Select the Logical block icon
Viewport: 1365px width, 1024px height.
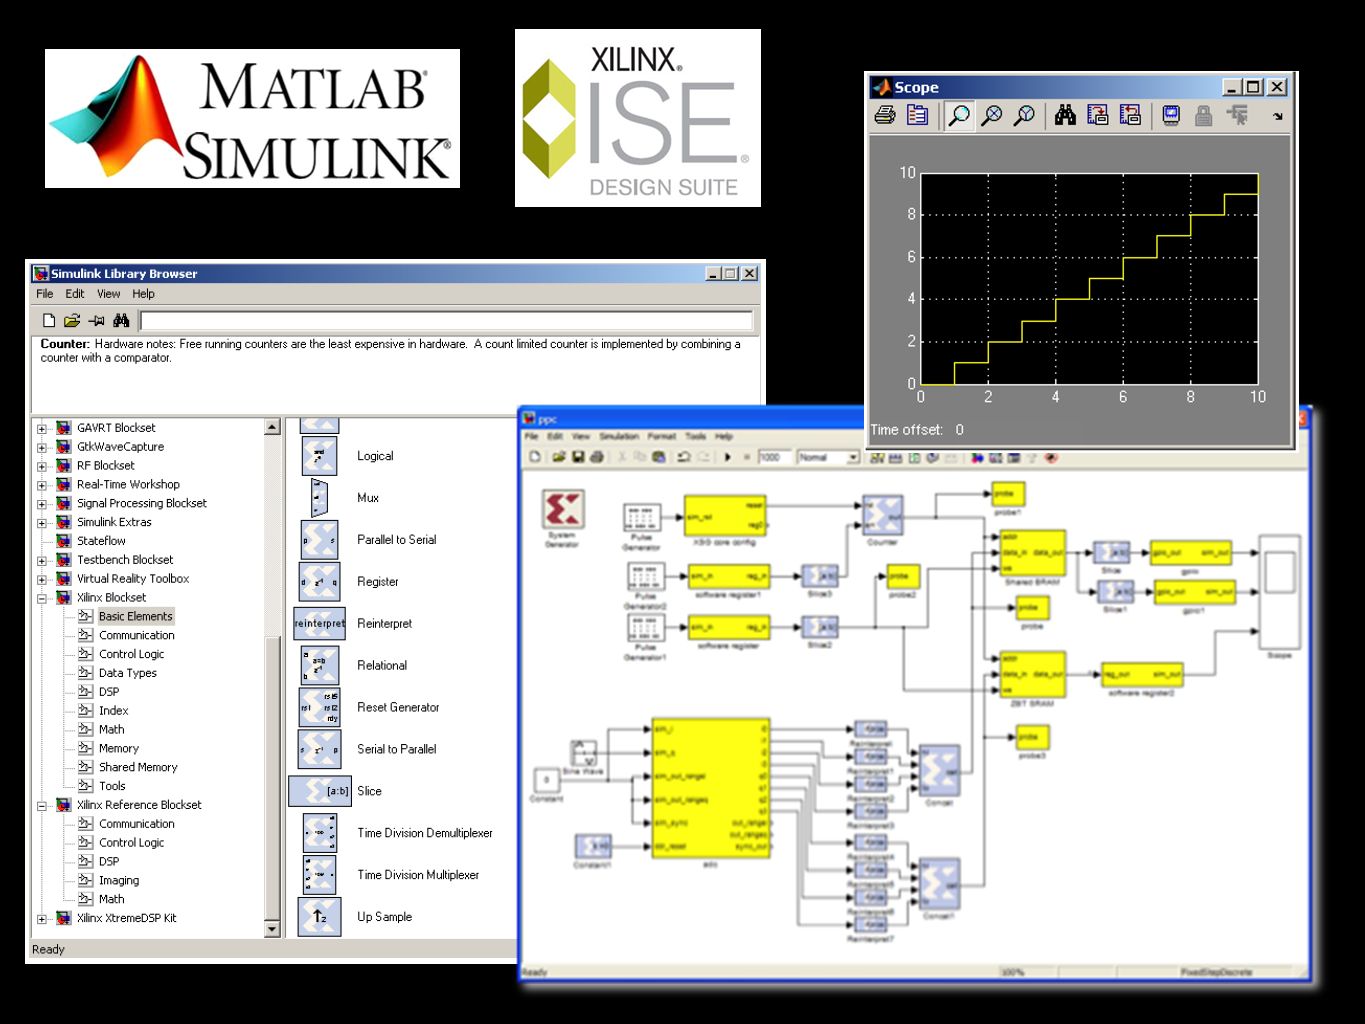(320, 456)
